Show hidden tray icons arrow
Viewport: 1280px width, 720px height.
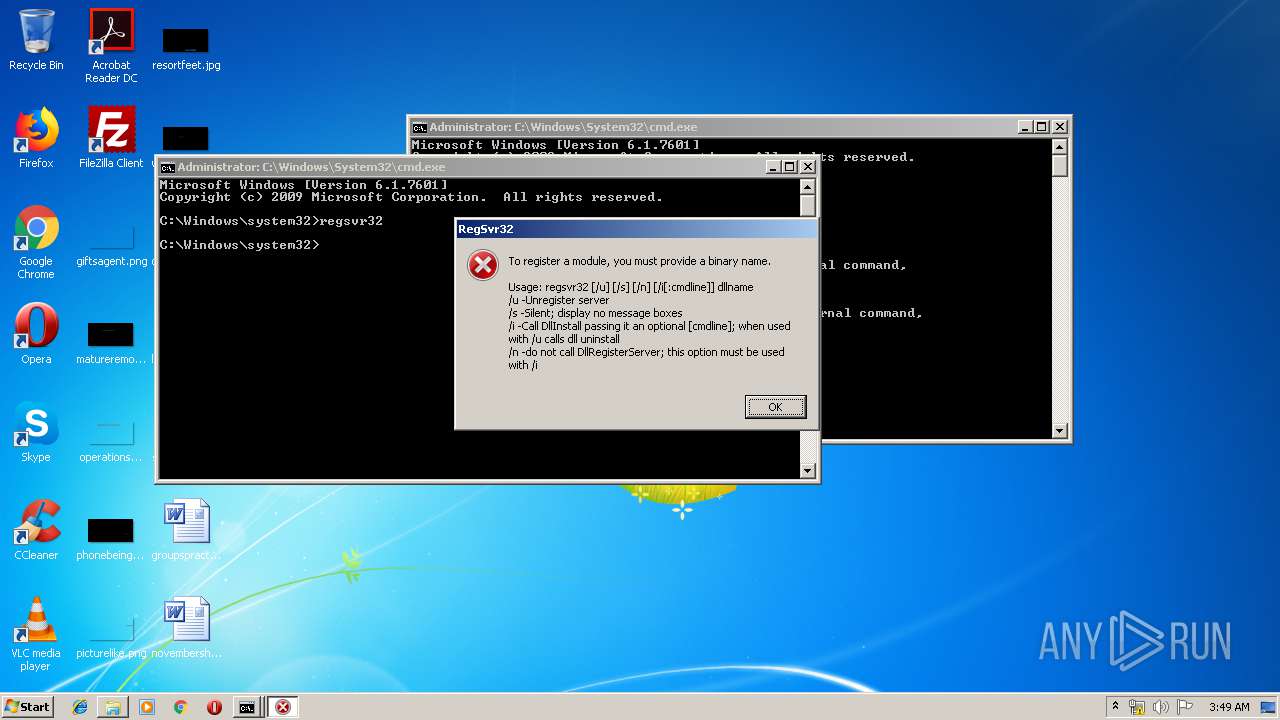click(1115, 707)
